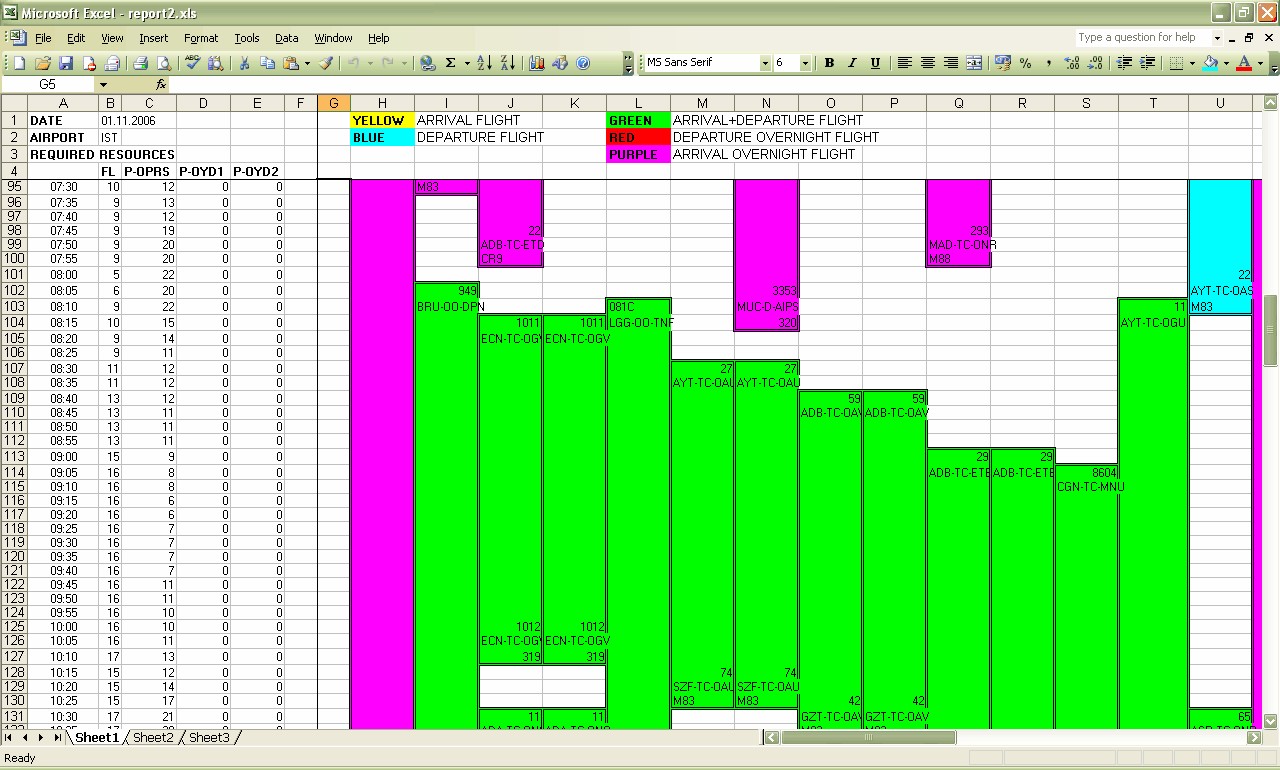
Task: Select column H header
Action: coord(382,103)
